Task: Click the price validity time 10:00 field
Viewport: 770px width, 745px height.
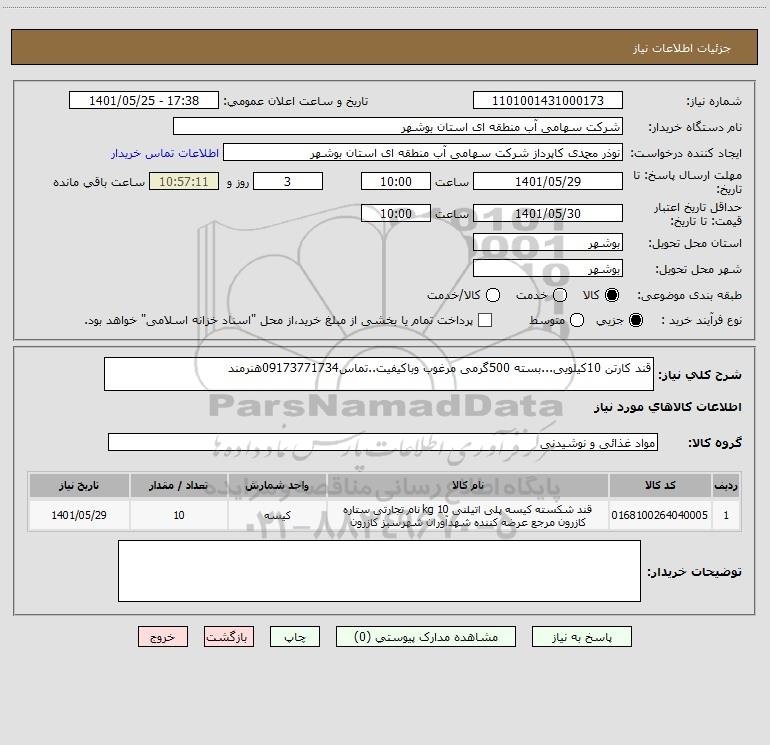Action: (396, 214)
